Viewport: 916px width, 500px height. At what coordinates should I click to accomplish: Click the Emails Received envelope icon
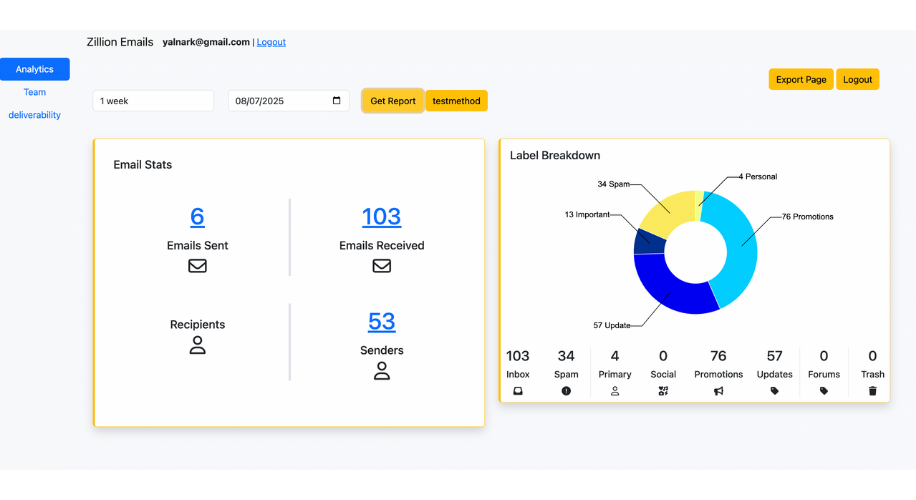381,266
